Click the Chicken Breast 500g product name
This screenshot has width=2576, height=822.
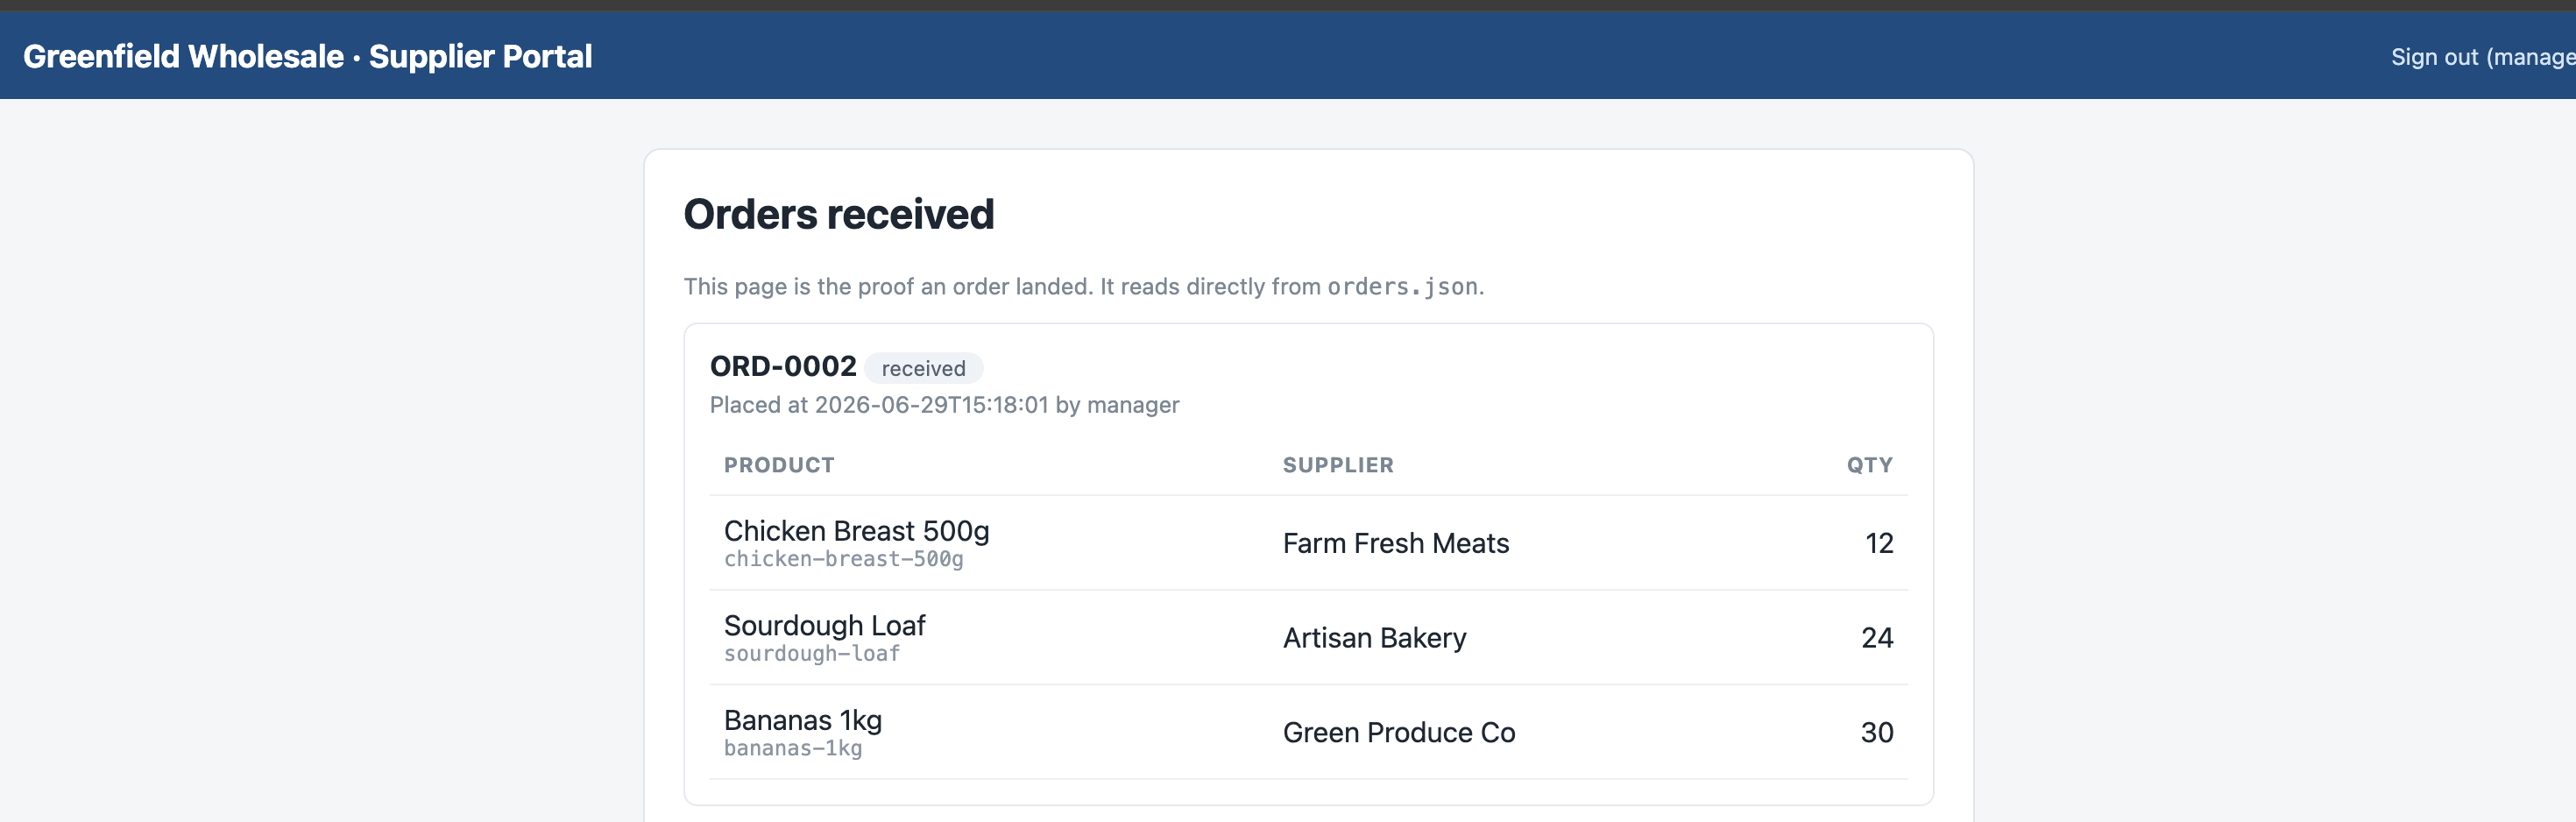tap(856, 530)
